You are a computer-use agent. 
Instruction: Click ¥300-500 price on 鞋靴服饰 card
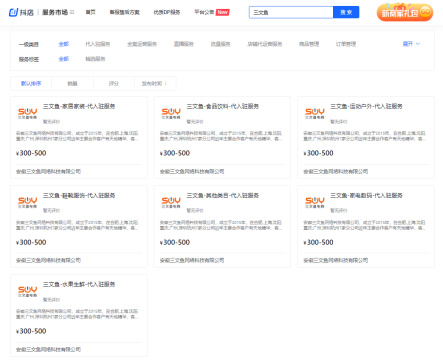coord(31,242)
